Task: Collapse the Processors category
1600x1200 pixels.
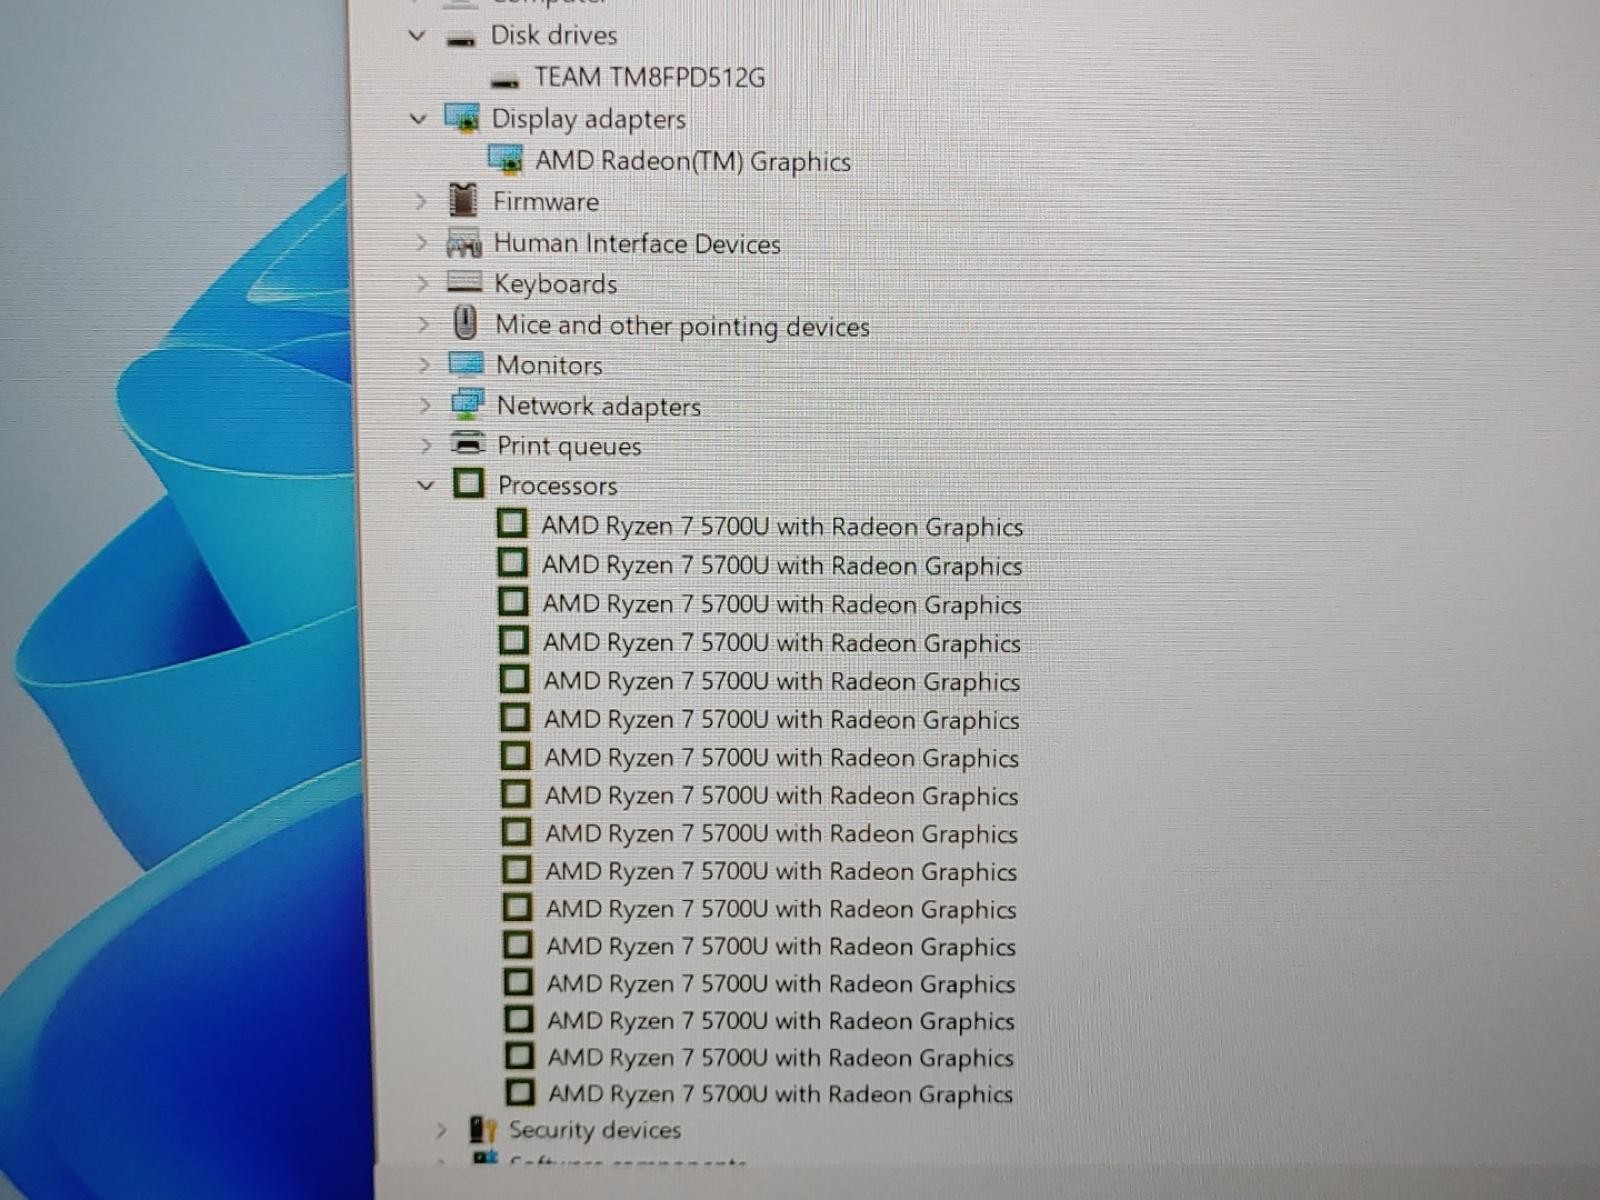Action: coord(426,485)
